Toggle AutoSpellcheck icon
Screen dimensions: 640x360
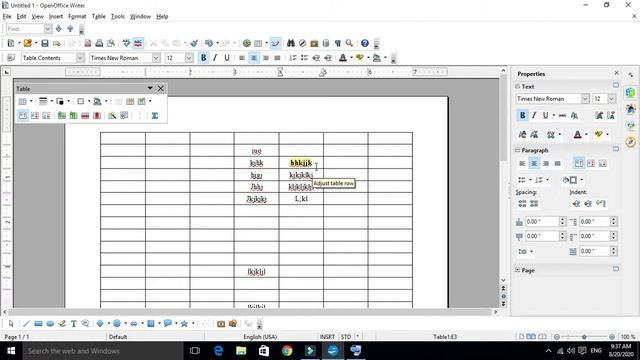(138, 43)
